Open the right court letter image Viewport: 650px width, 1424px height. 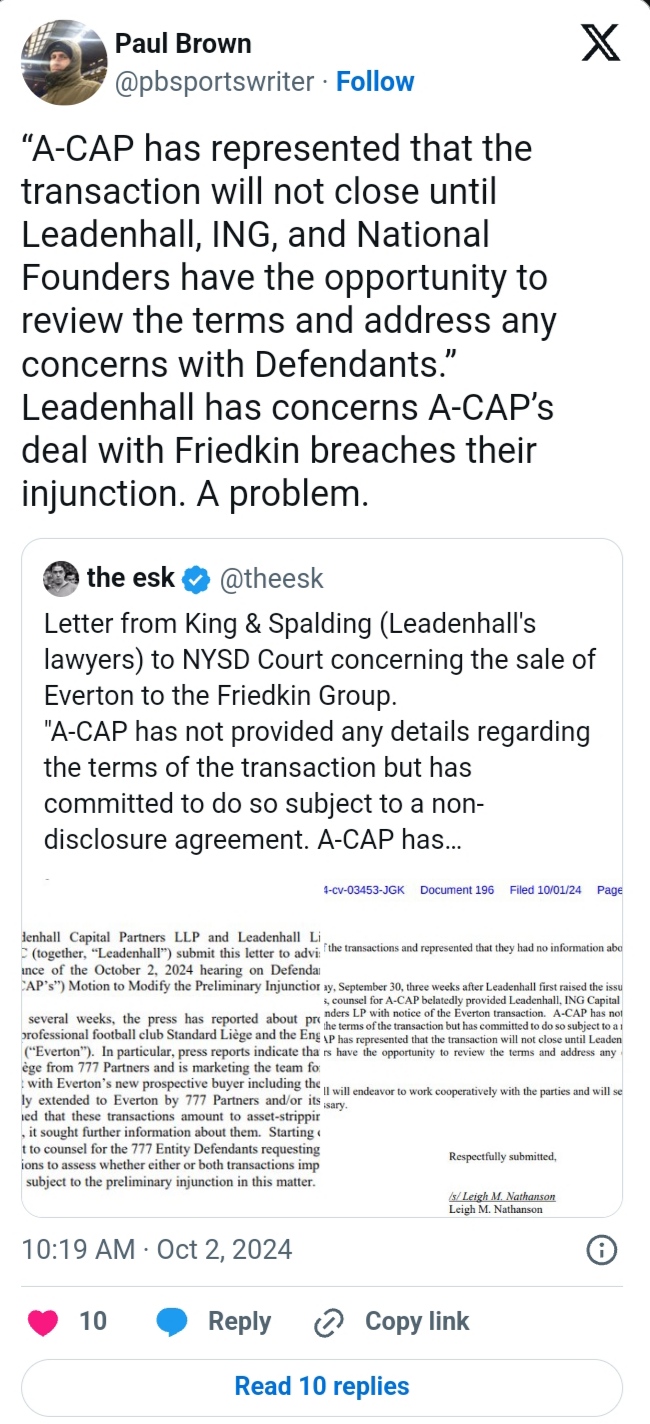(472, 1045)
